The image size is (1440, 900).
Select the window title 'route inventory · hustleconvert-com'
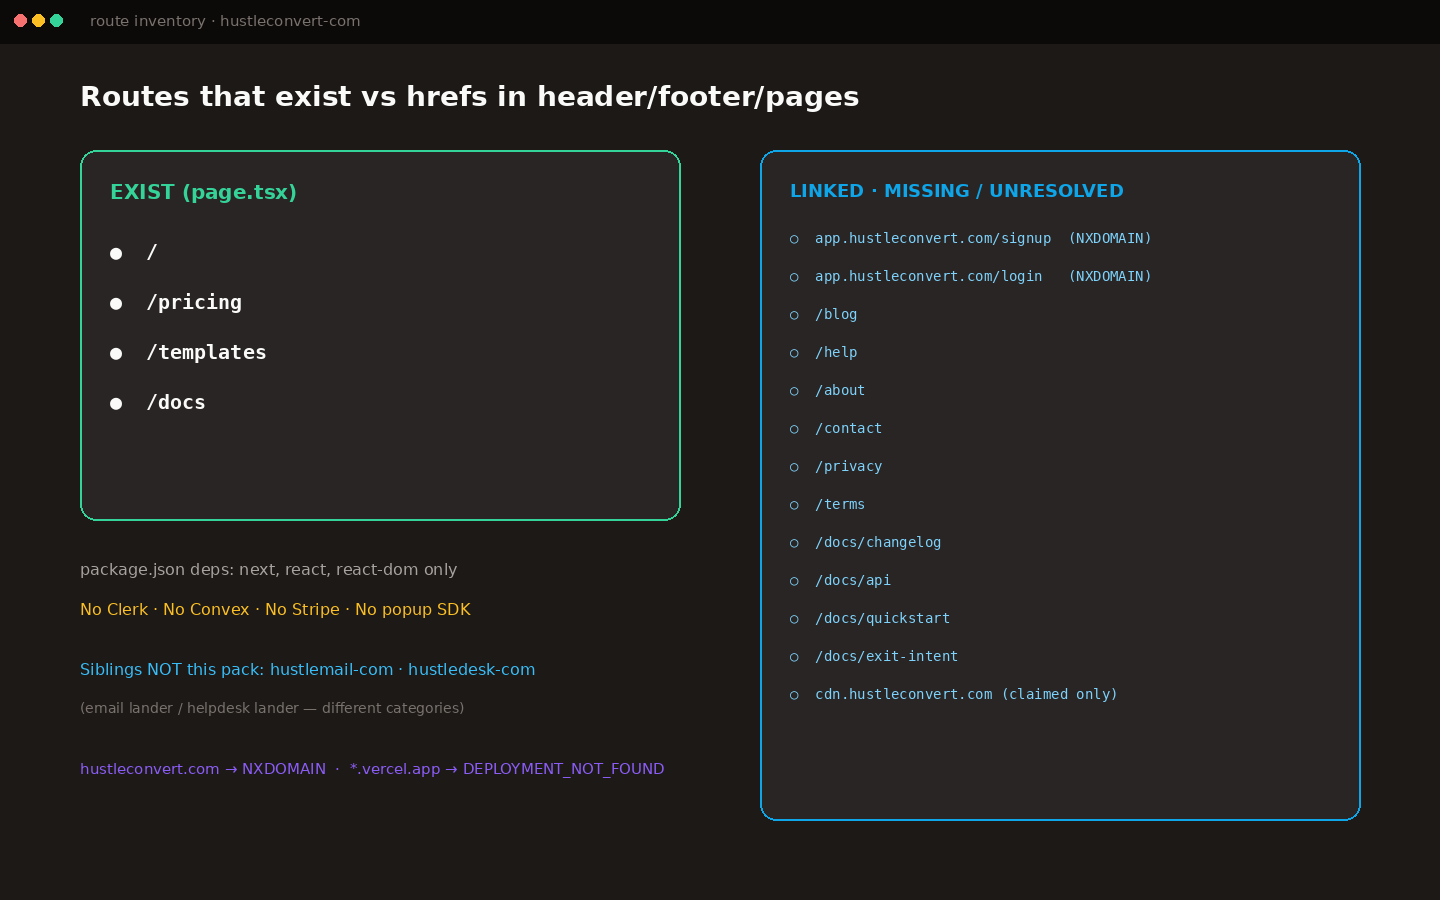(x=225, y=21)
